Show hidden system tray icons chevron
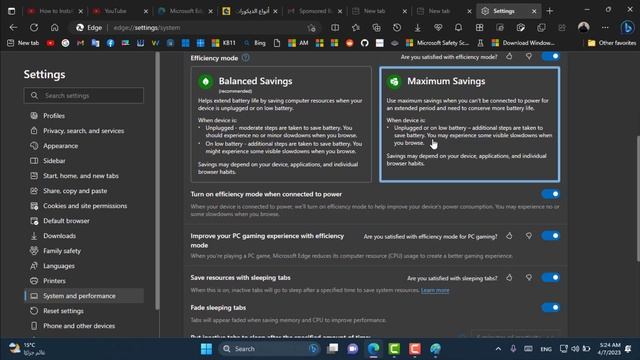640x360 pixels. 498,349
